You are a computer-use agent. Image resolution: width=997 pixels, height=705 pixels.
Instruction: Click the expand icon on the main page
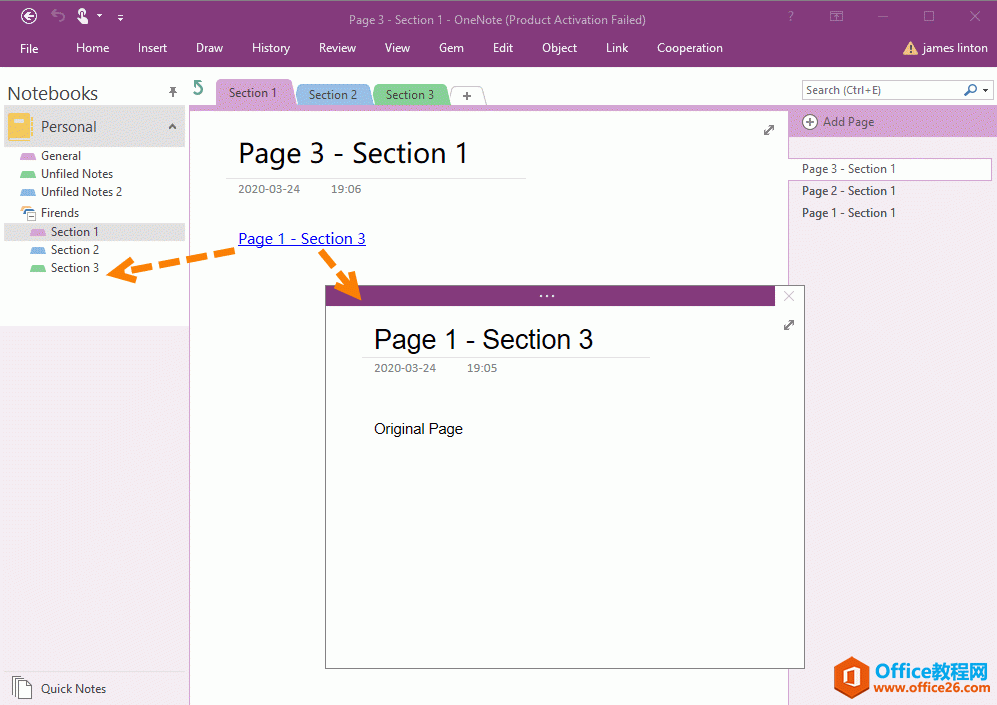tap(769, 130)
